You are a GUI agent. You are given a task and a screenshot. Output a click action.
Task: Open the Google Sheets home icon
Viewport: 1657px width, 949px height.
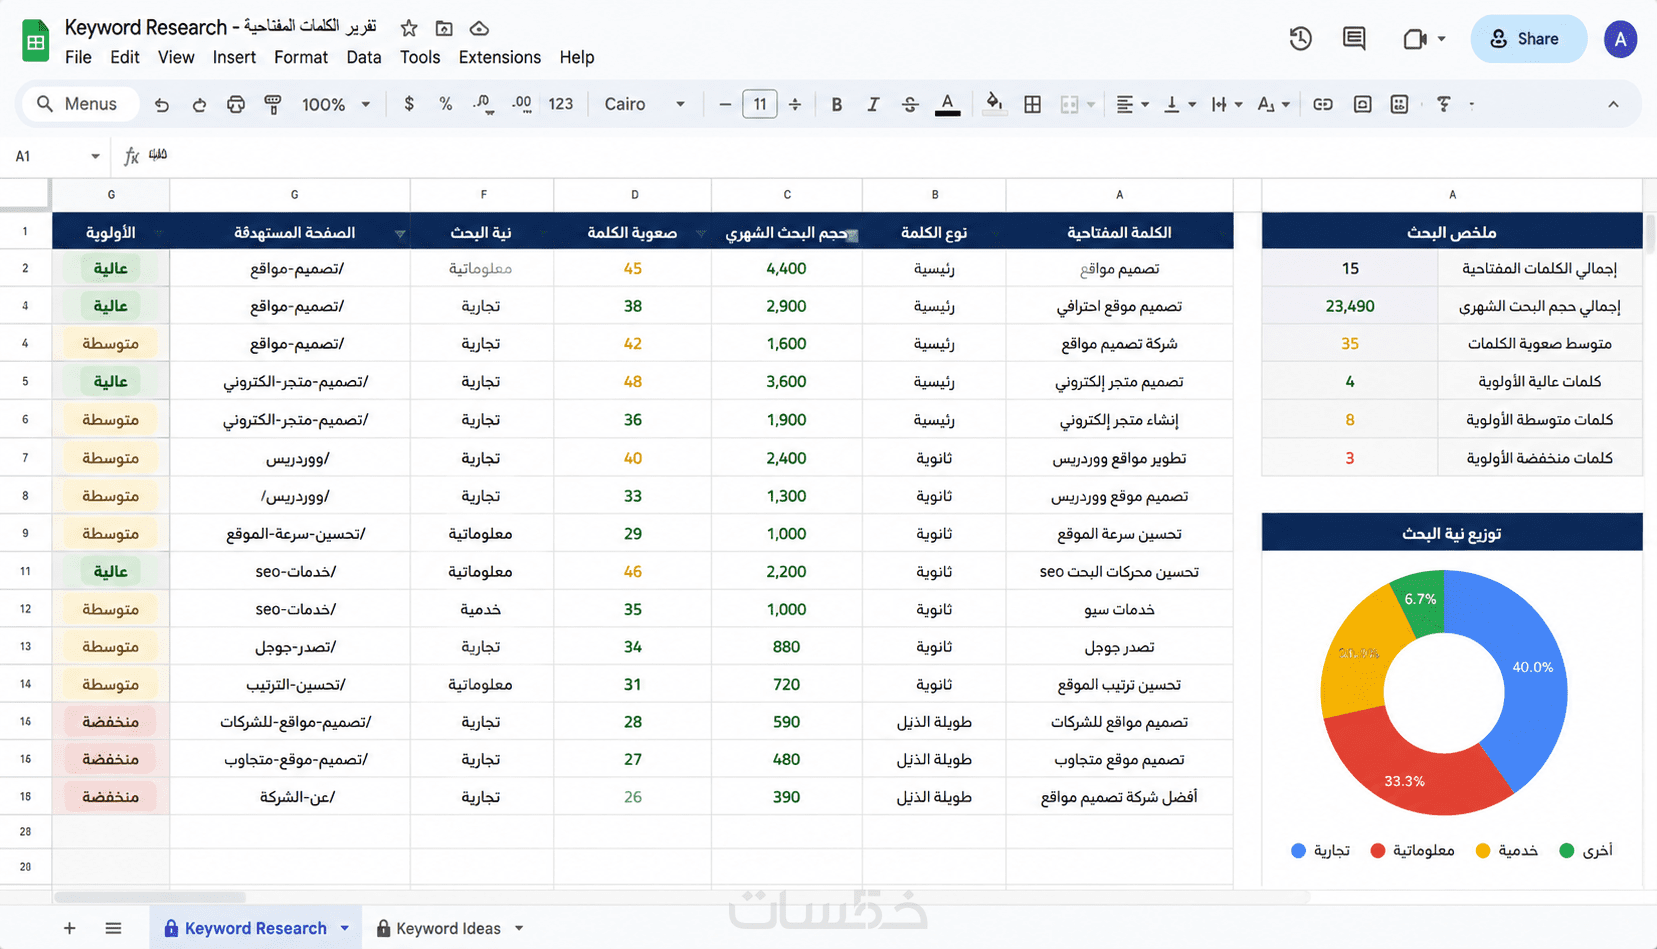coord(35,41)
